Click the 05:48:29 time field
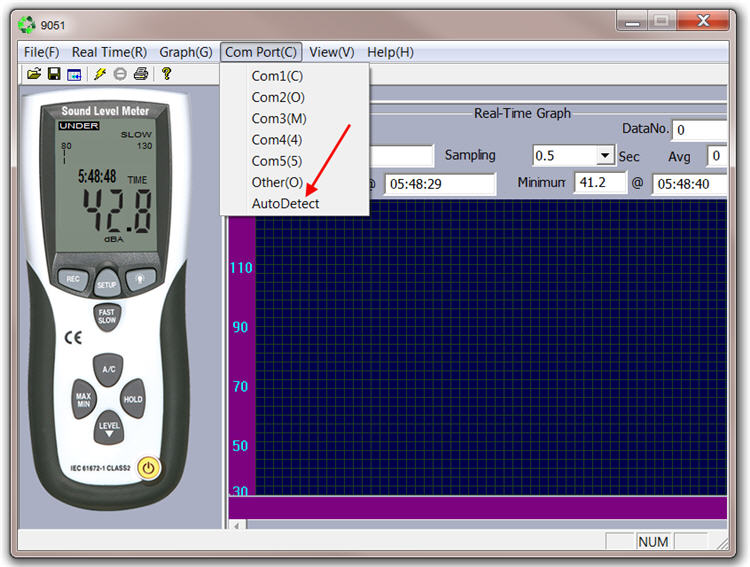Image resolution: width=750 pixels, height=567 pixels. [440, 184]
